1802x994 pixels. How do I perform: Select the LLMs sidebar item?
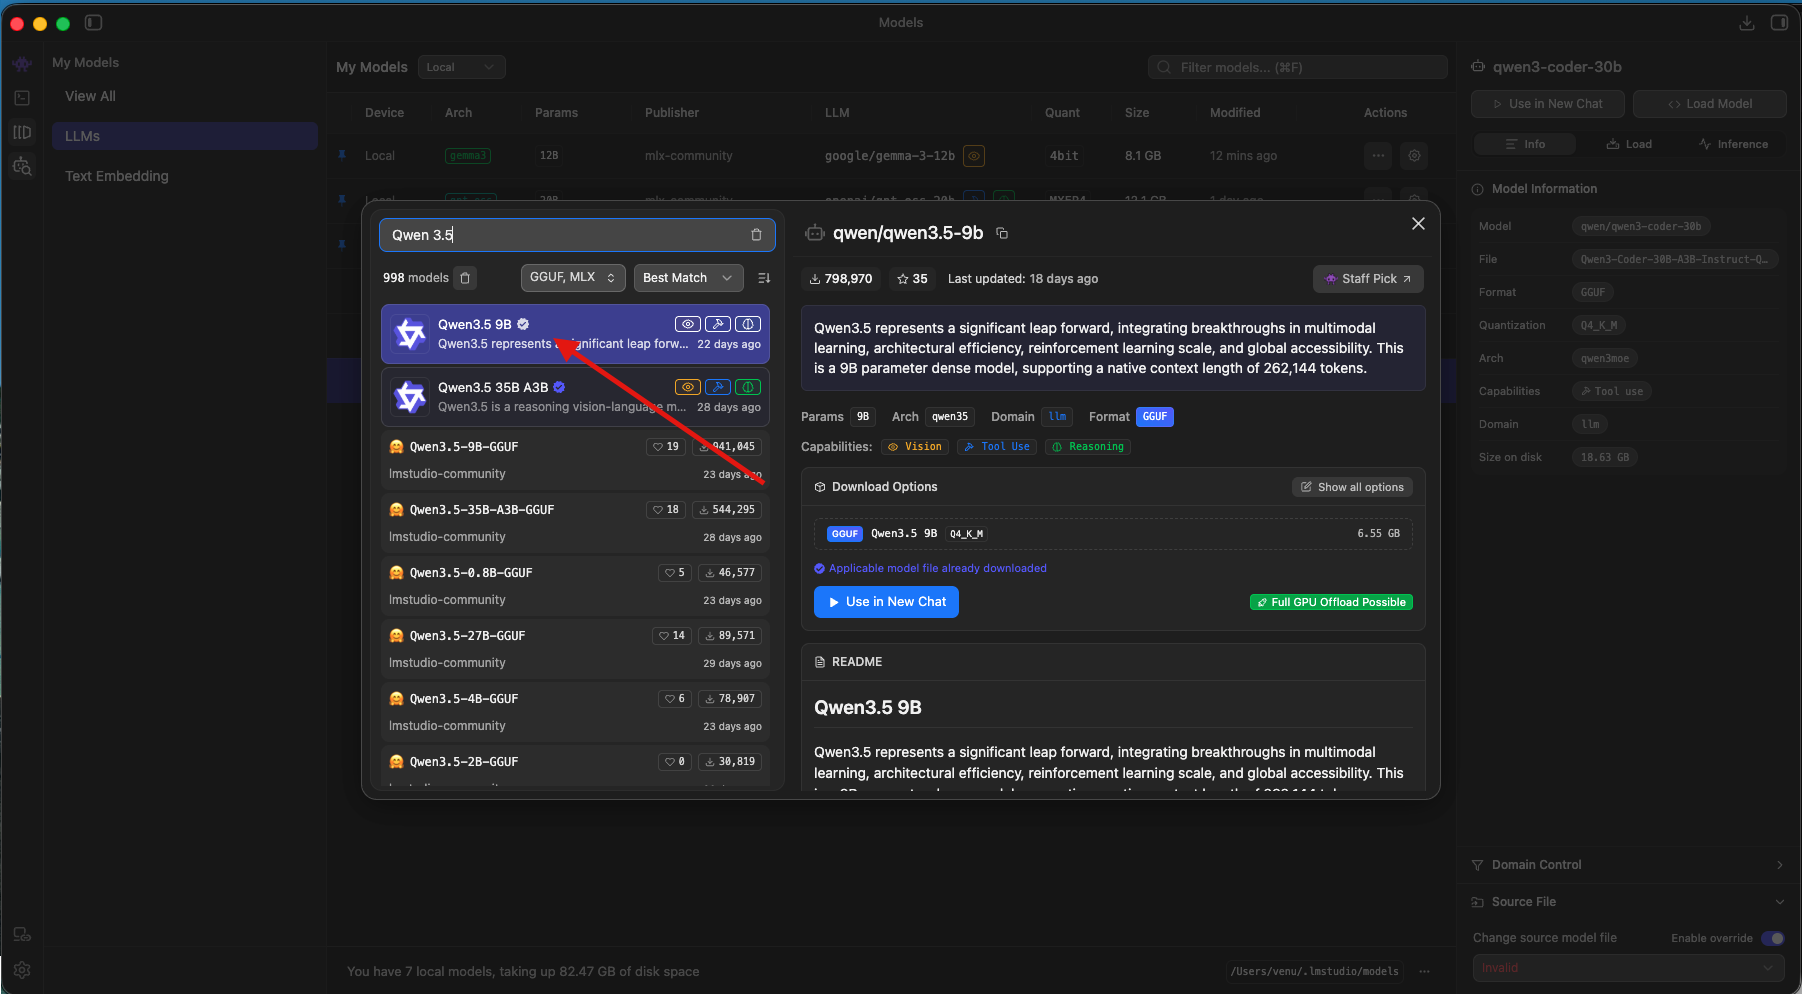[184, 136]
